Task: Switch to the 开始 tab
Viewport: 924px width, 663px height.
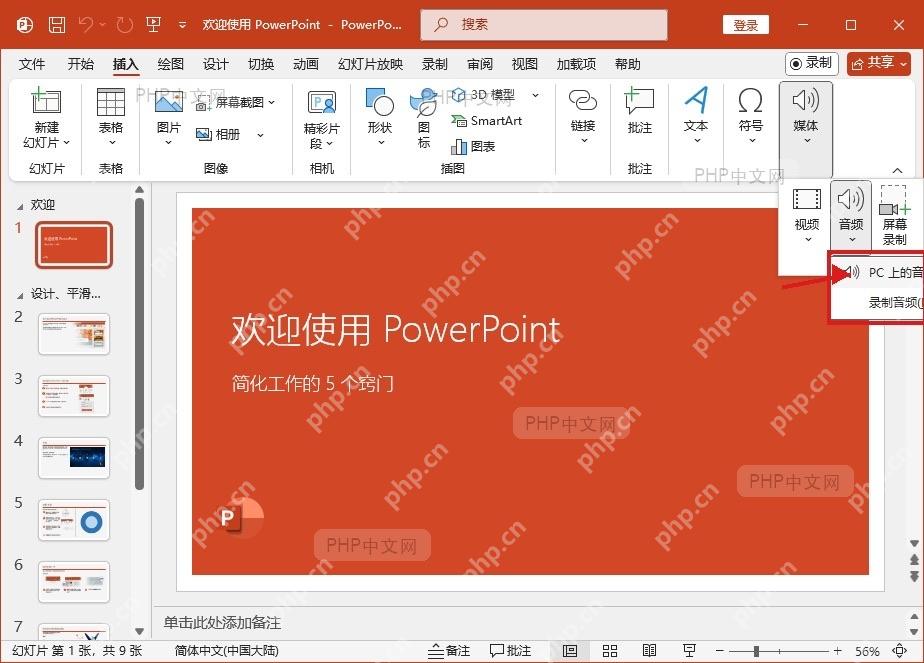Action: [80, 64]
